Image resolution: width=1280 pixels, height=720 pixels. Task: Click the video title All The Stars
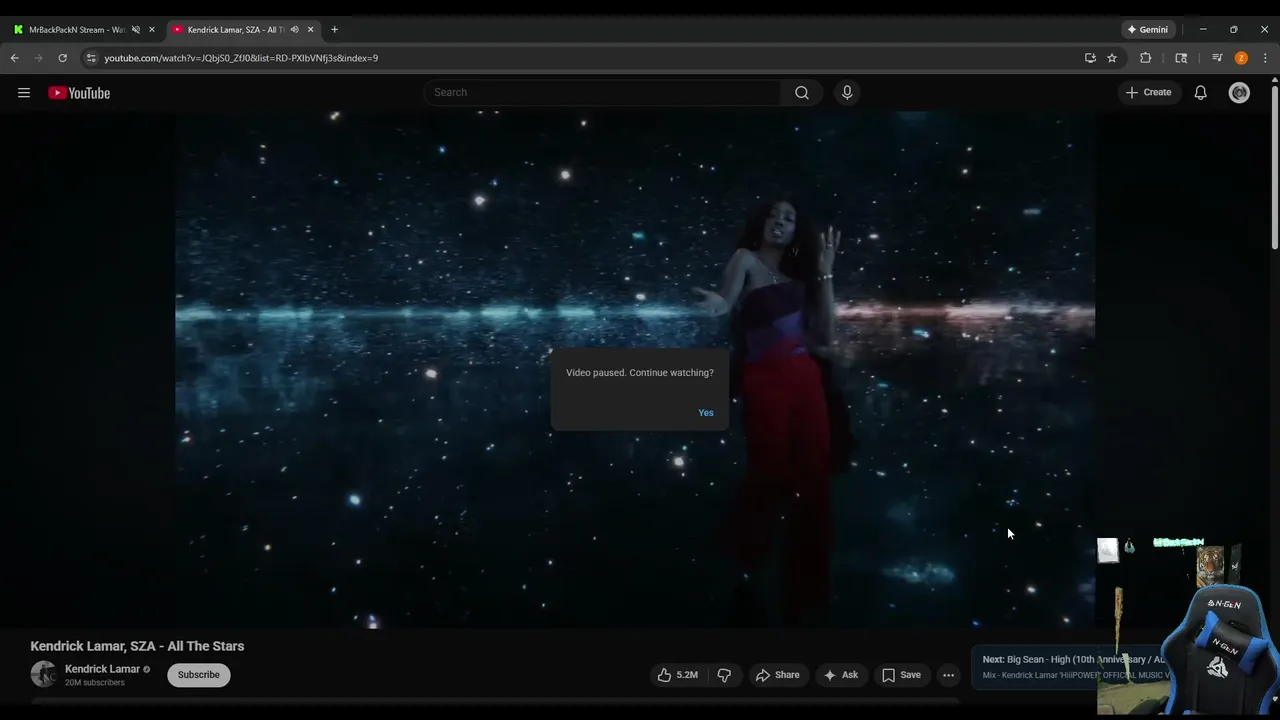[x=137, y=646]
